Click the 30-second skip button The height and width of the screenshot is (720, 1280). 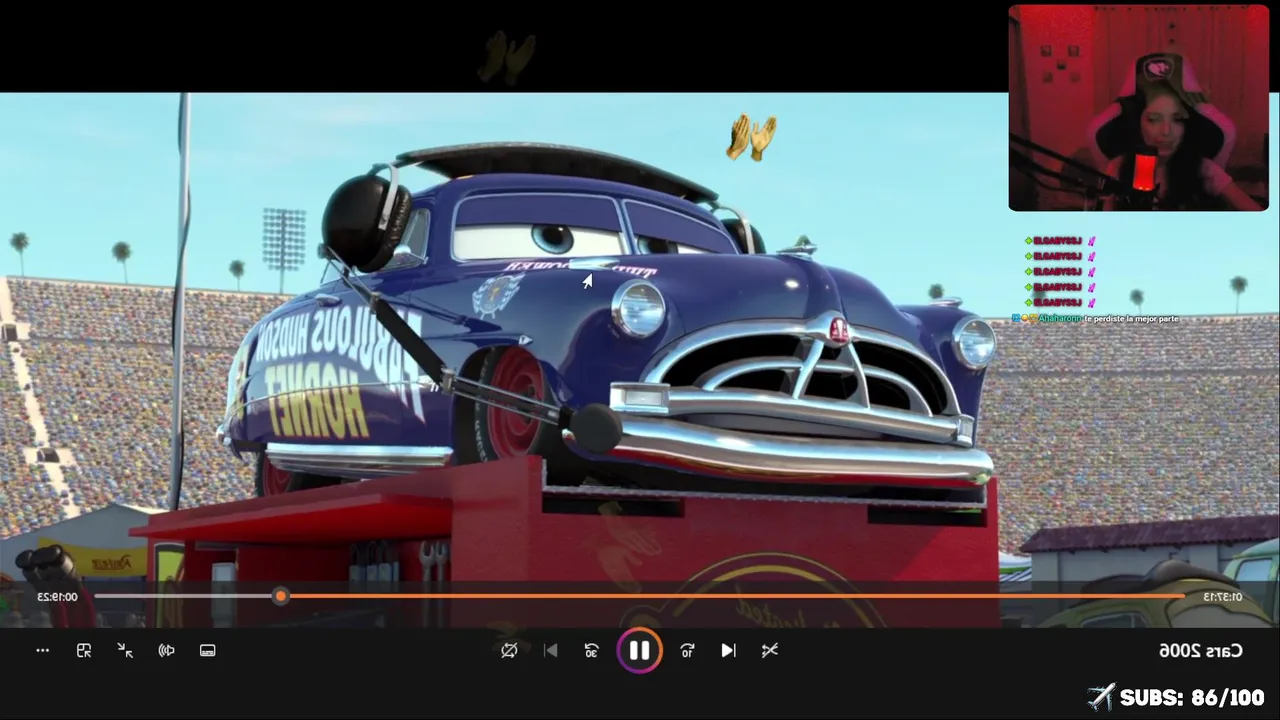point(591,650)
